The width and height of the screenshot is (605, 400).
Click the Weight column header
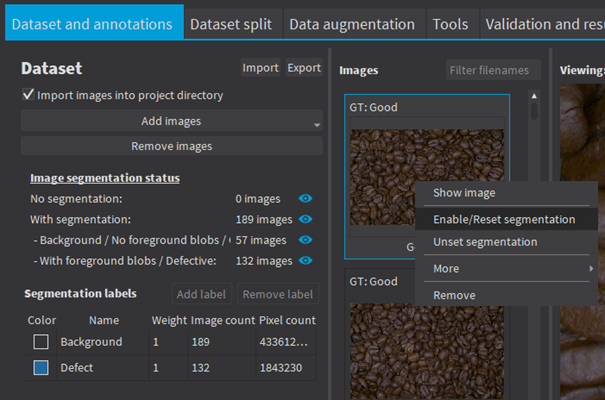click(x=169, y=320)
